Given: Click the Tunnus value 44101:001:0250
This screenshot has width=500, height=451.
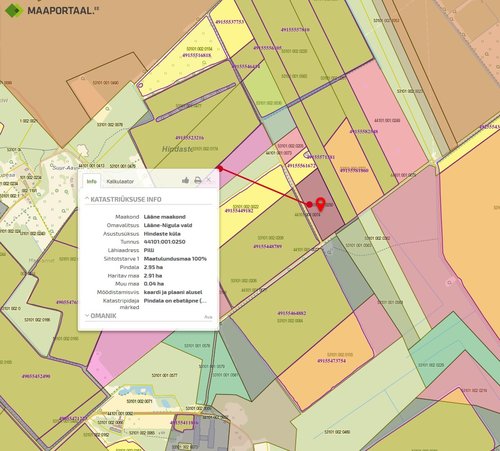Looking at the screenshot, I should [165, 242].
